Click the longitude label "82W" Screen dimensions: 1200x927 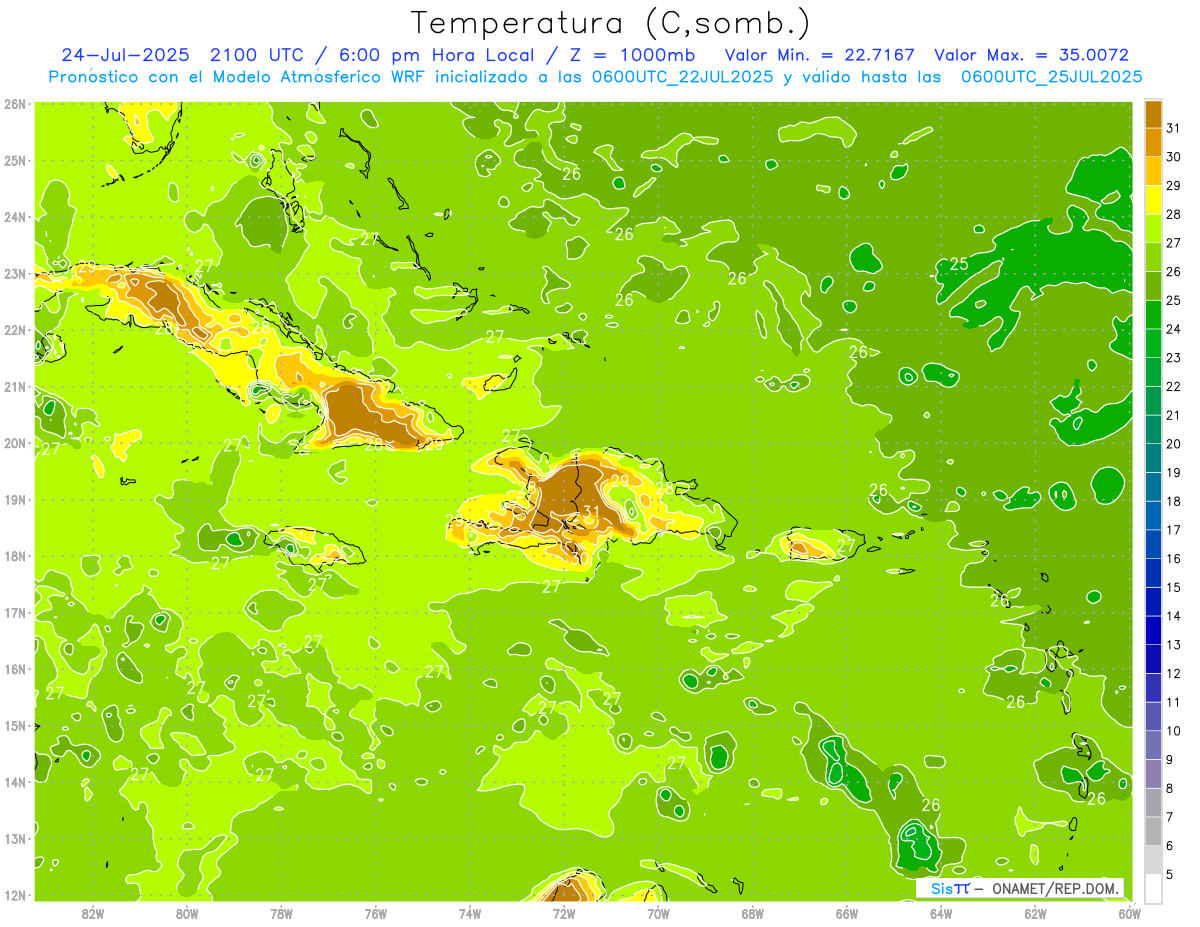[x=93, y=913]
